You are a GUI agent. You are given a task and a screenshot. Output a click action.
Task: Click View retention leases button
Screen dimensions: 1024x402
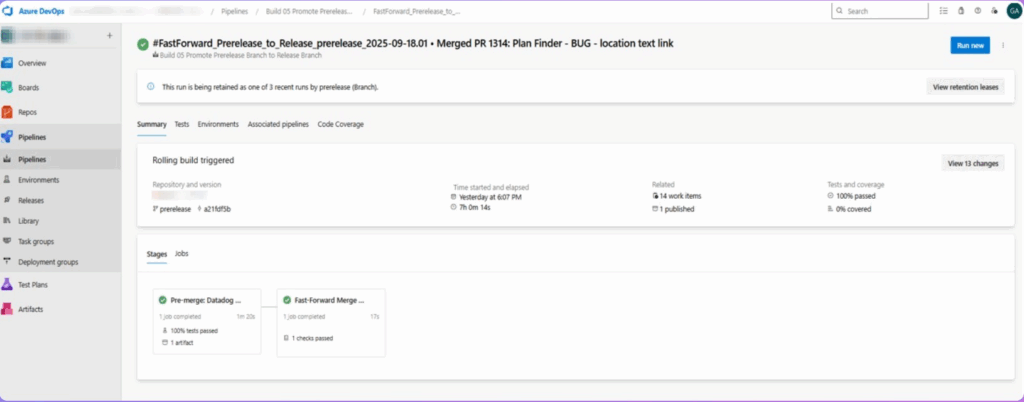[x=965, y=87]
